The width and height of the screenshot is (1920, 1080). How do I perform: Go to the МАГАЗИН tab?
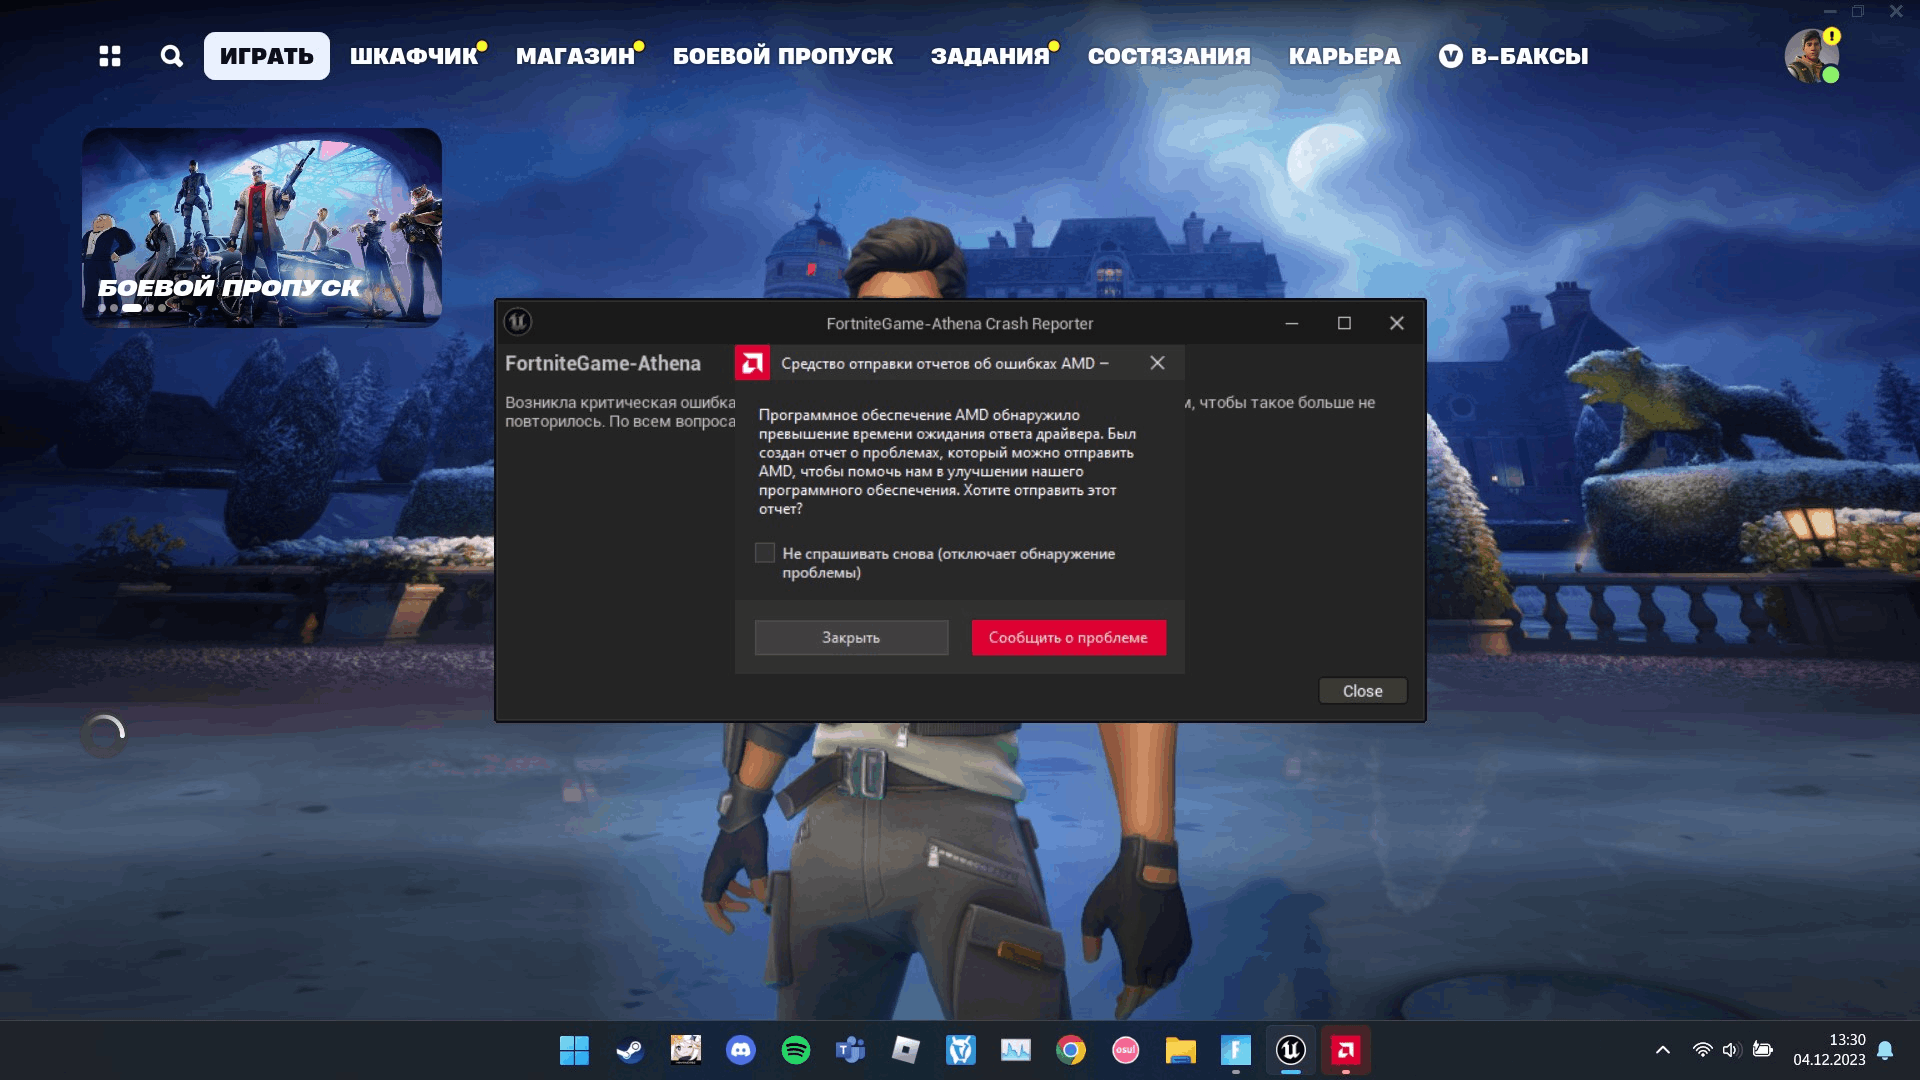tap(576, 56)
